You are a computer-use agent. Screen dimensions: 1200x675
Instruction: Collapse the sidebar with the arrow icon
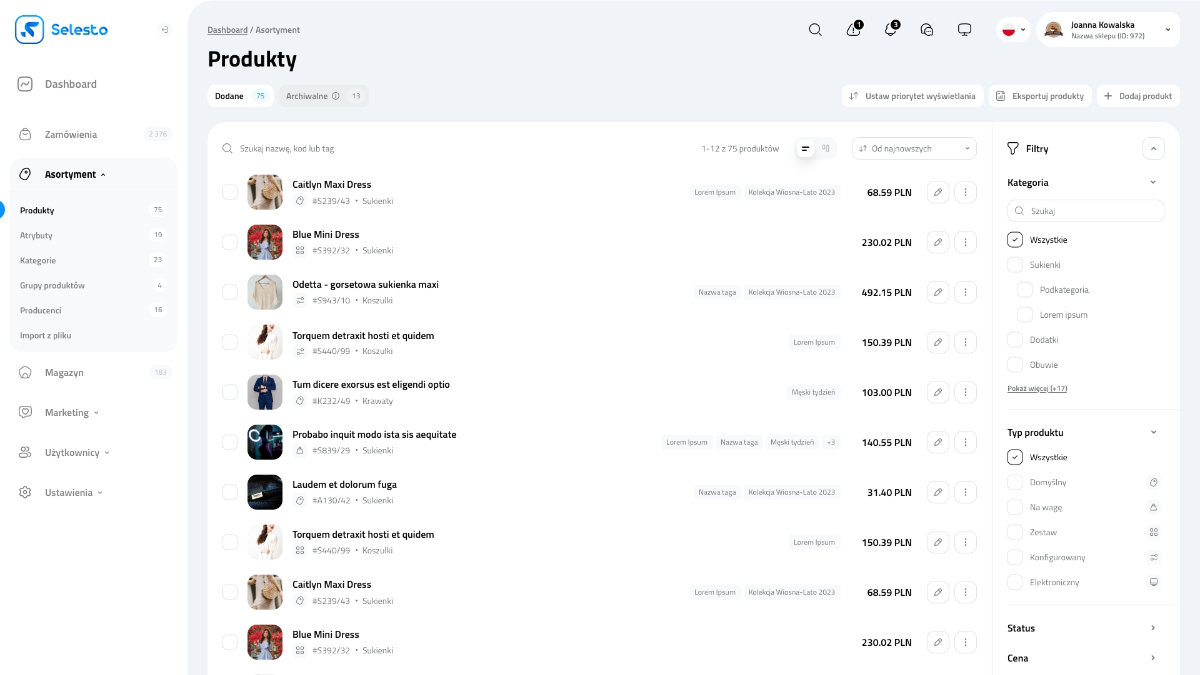[x=165, y=30]
